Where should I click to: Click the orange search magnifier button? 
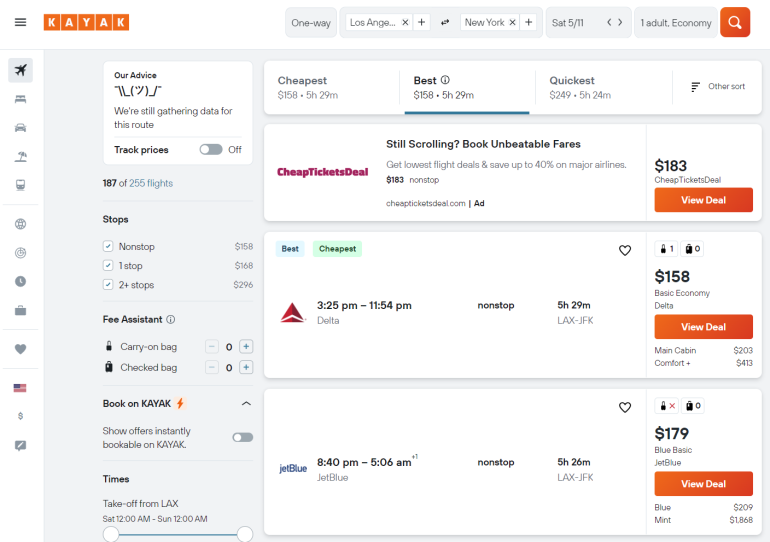[x=735, y=23]
